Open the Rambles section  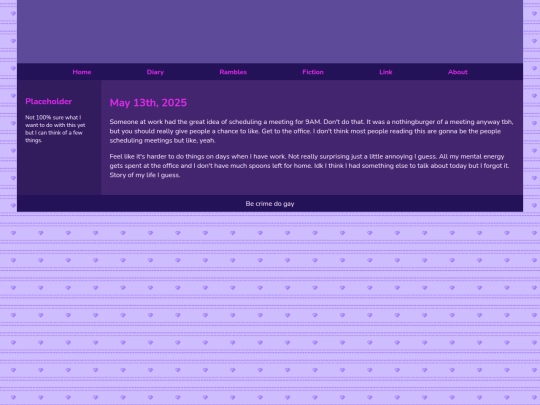pyautogui.click(x=233, y=72)
